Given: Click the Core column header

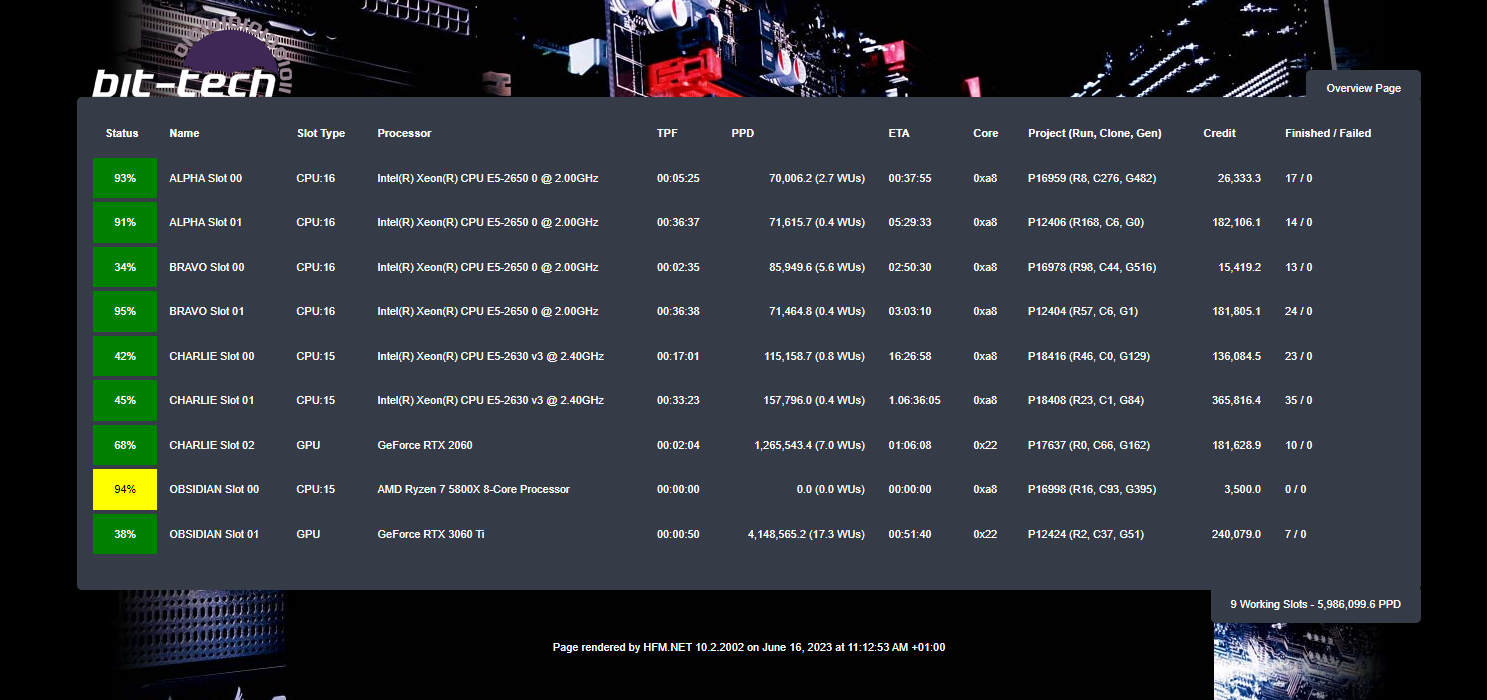Looking at the screenshot, I should (985, 133).
